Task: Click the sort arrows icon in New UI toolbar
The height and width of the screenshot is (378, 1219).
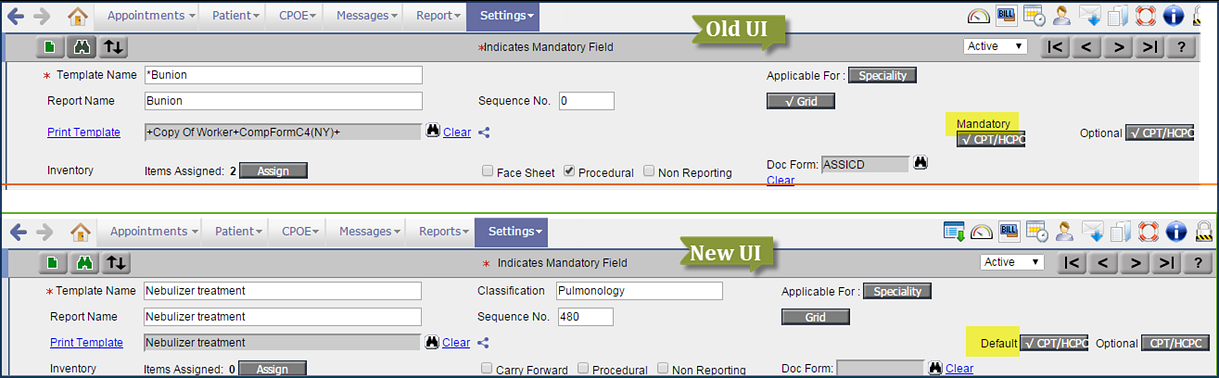Action: (x=117, y=263)
